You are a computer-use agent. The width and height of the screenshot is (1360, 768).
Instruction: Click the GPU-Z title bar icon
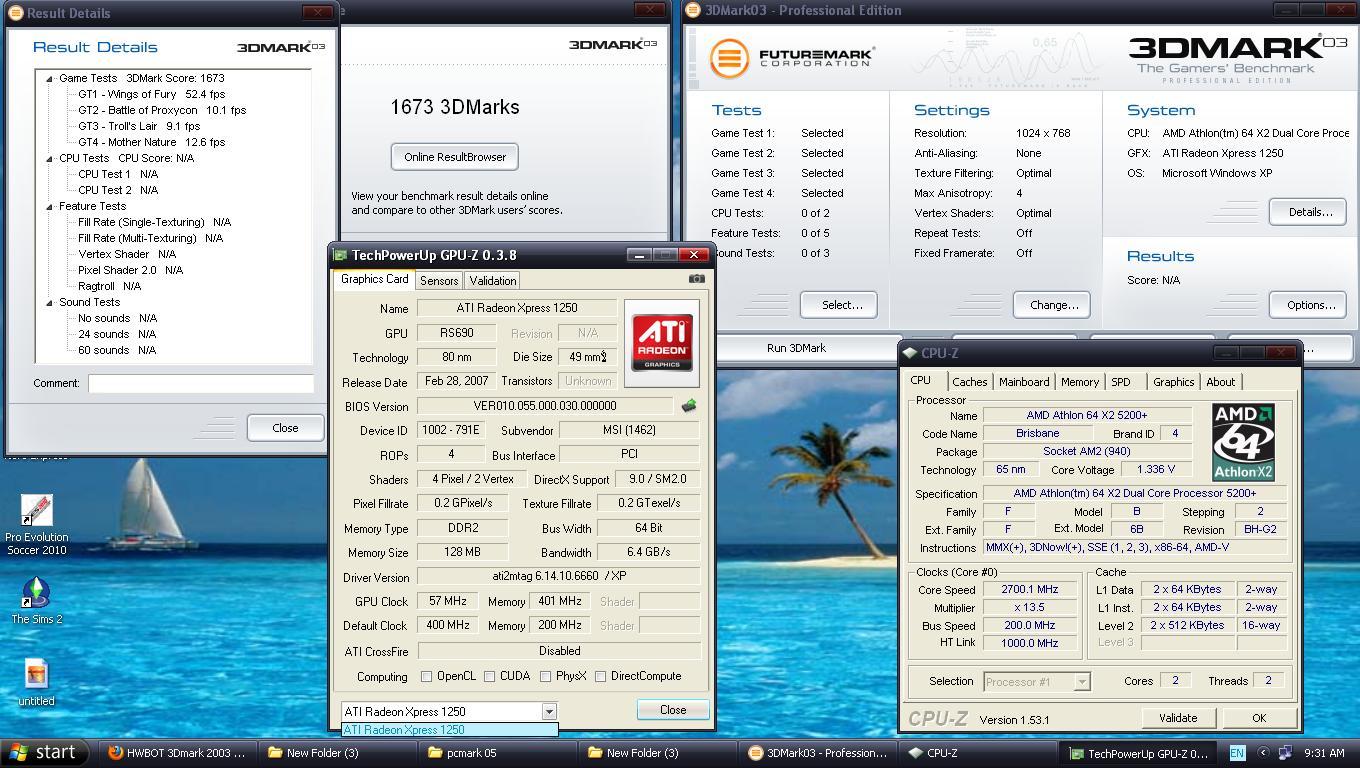(340, 255)
